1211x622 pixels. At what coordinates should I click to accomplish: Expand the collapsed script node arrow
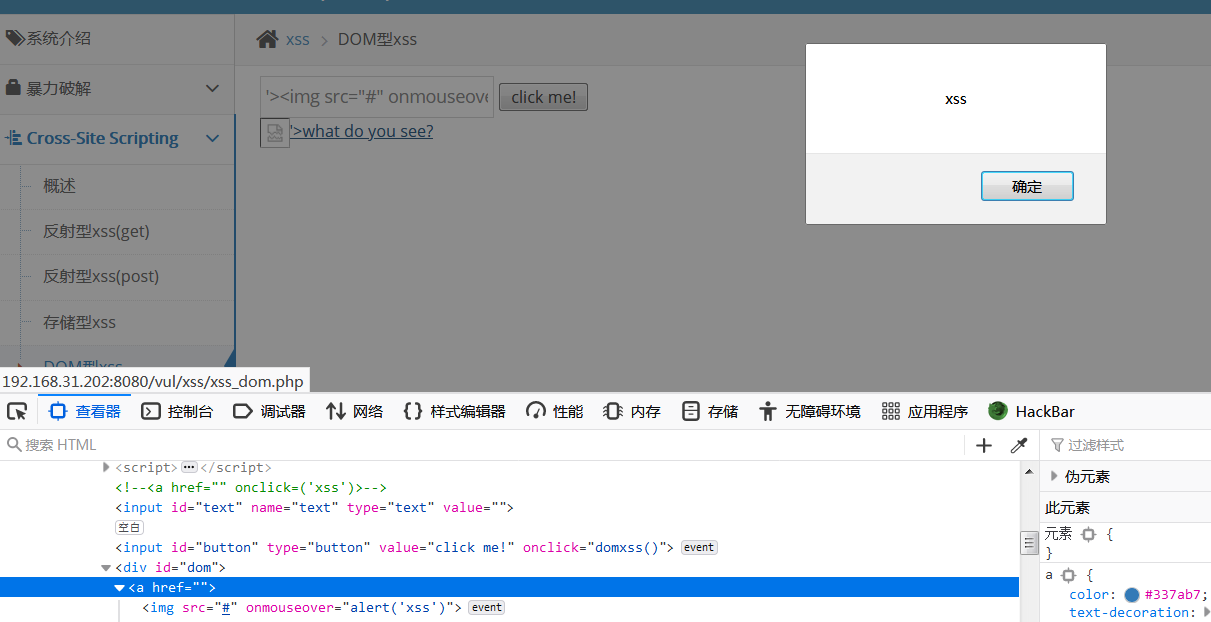[x=107, y=467]
